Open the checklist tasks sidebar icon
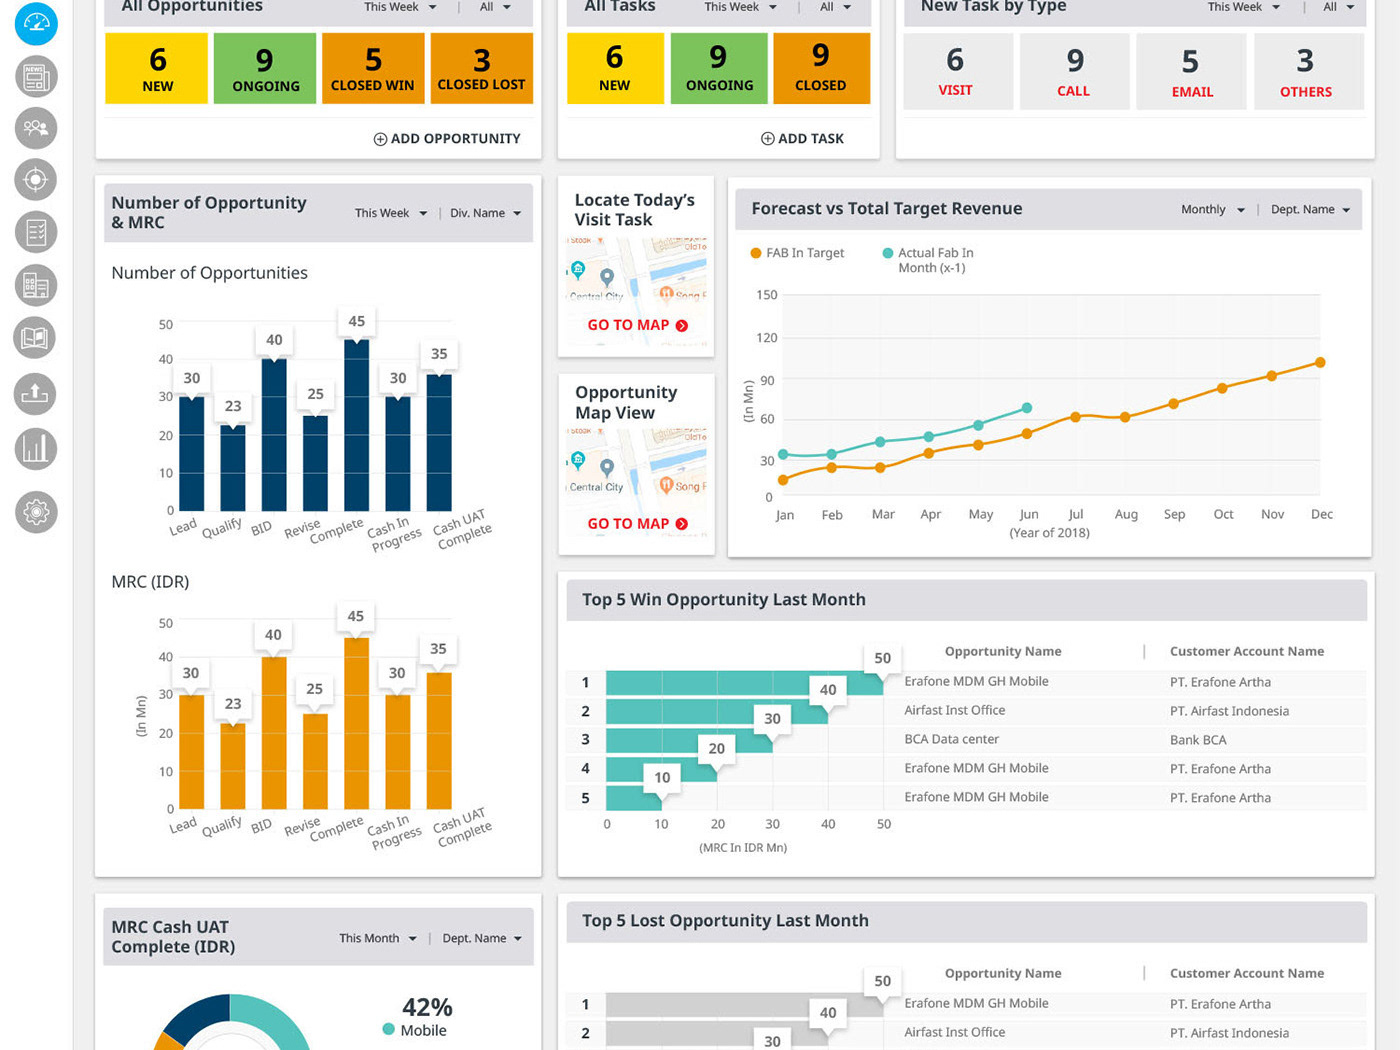Viewport: 1400px width, 1050px height. pos(36,232)
